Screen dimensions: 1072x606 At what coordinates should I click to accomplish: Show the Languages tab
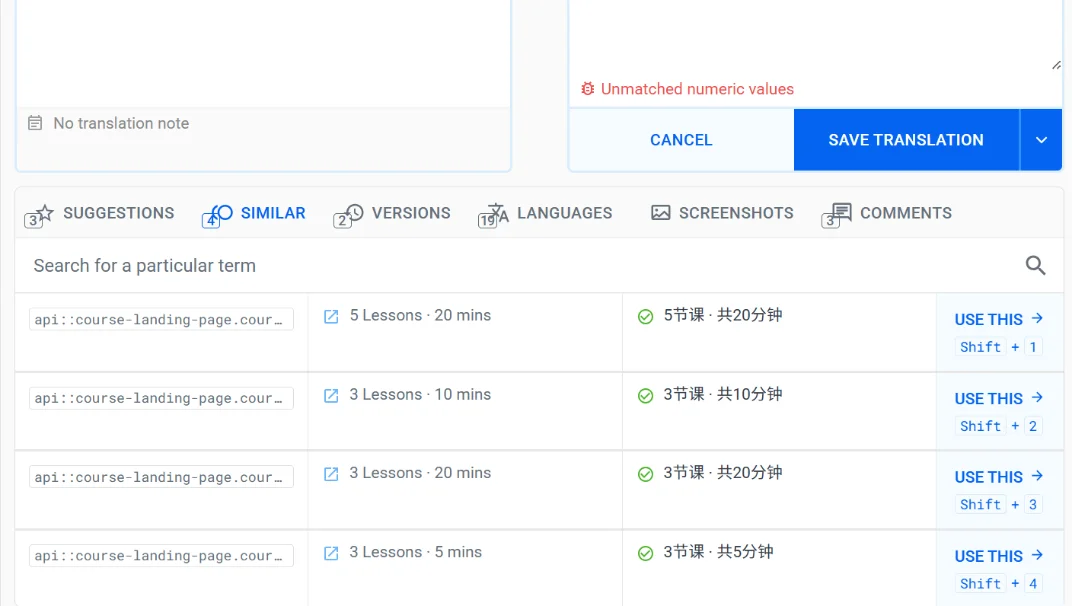(546, 213)
